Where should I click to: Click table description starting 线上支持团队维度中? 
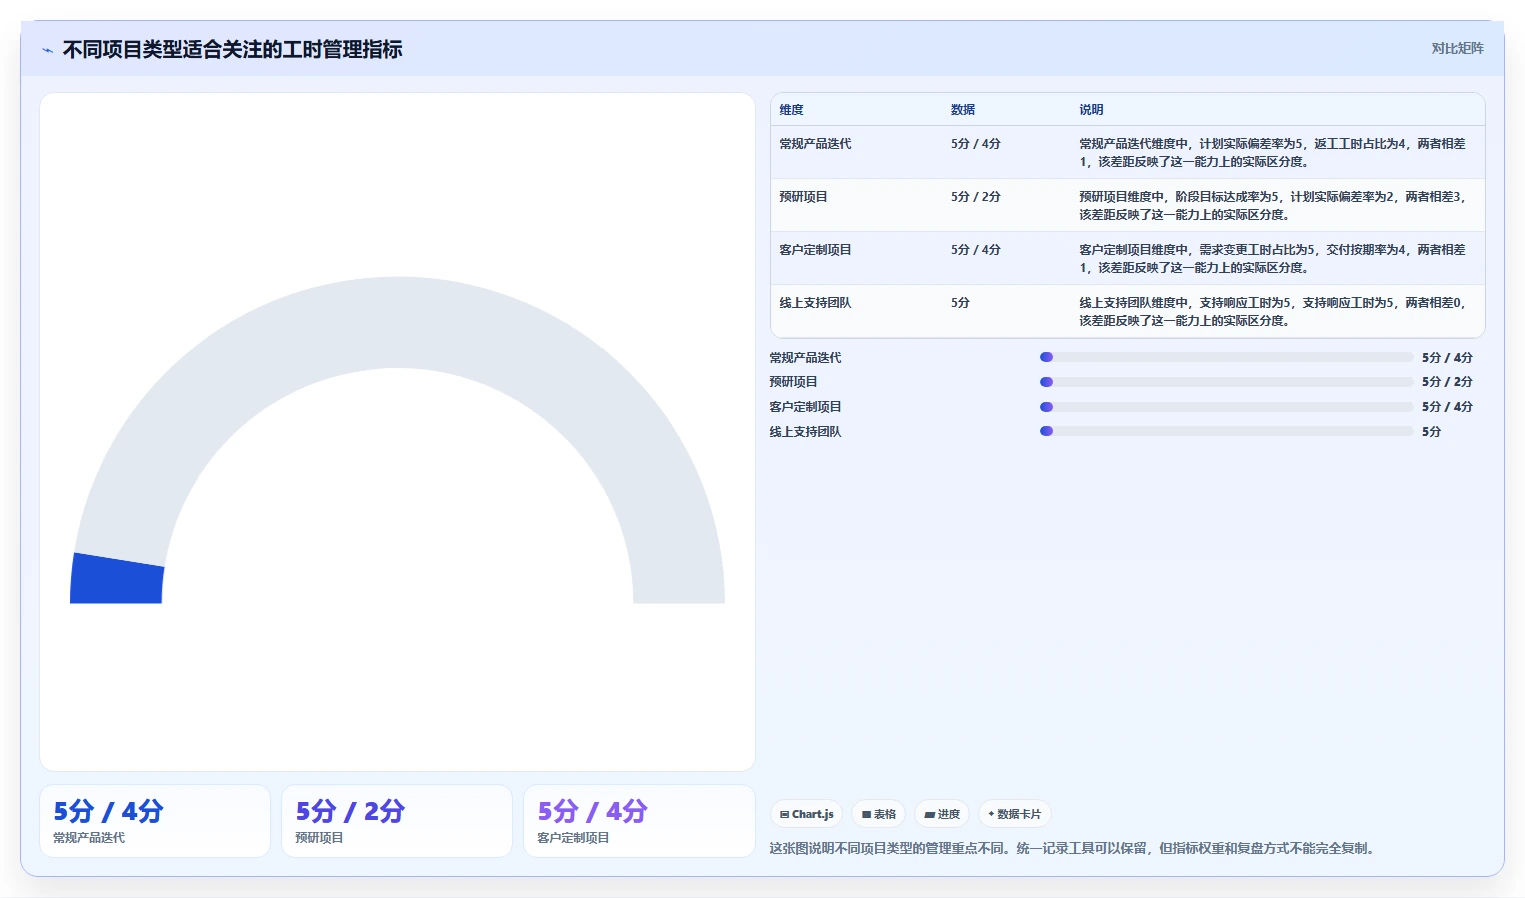1272,312
